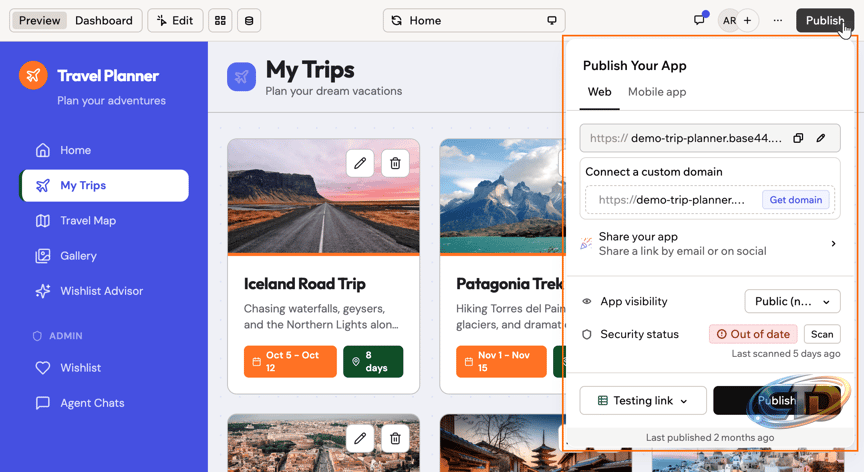Select My Trips in the sidebar
864x472 pixels.
point(104,185)
